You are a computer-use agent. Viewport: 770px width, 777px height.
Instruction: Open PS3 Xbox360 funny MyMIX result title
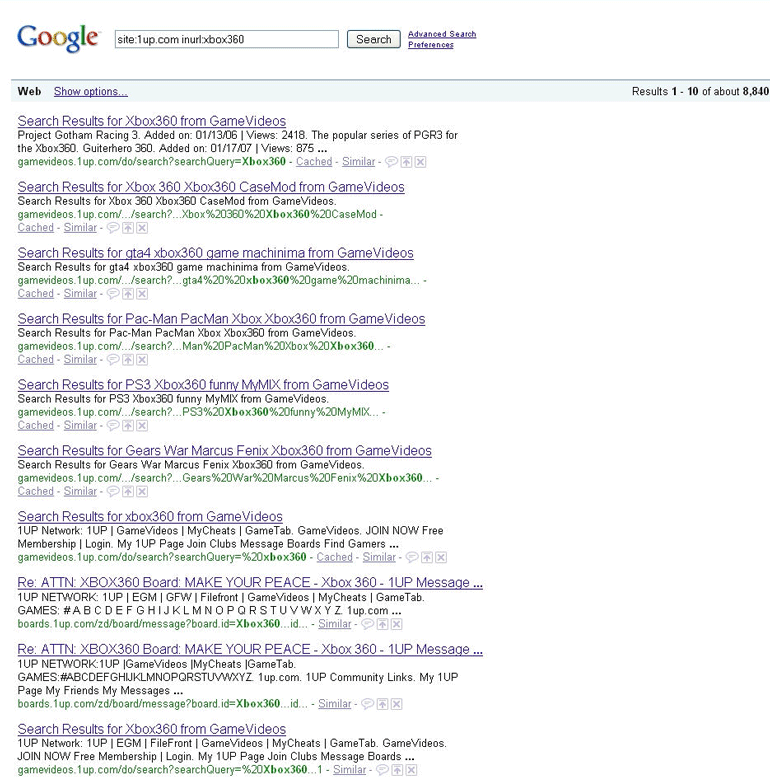(x=203, y=385)
